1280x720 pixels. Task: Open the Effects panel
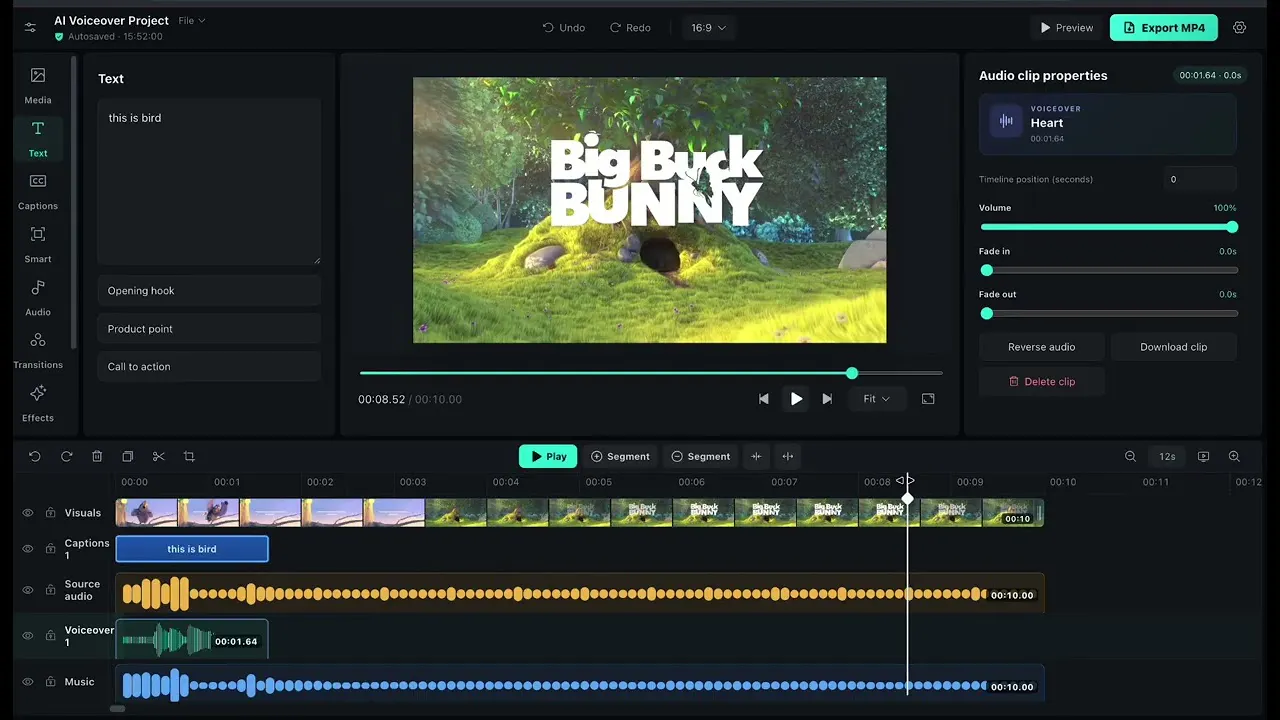point(38,404)
